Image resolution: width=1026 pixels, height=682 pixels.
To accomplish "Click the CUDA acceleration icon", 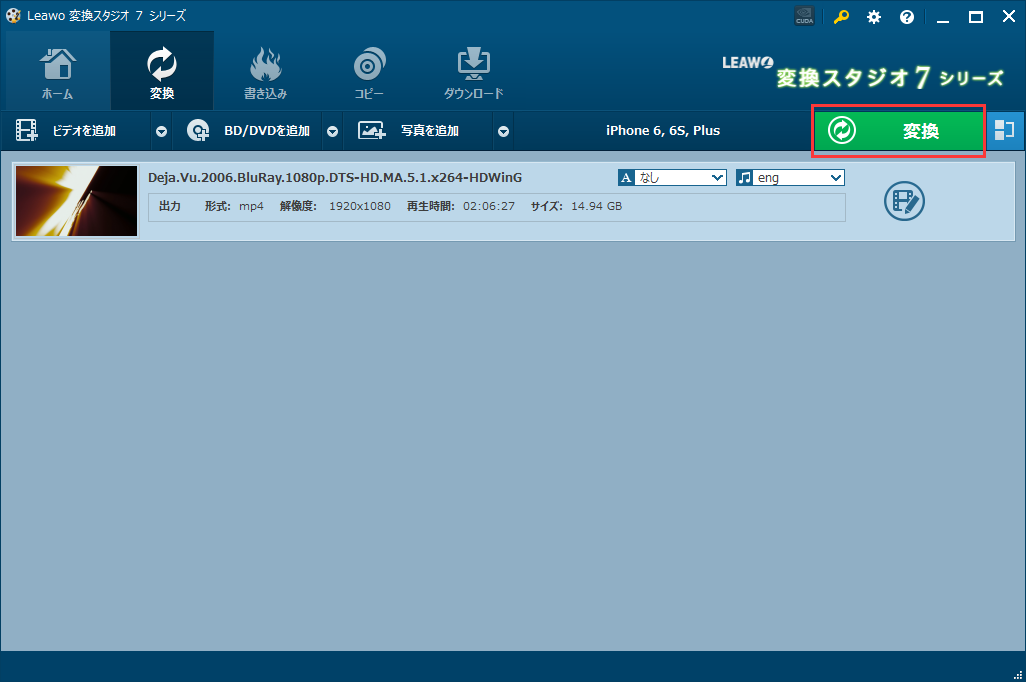I will click(x=804, y=16).
